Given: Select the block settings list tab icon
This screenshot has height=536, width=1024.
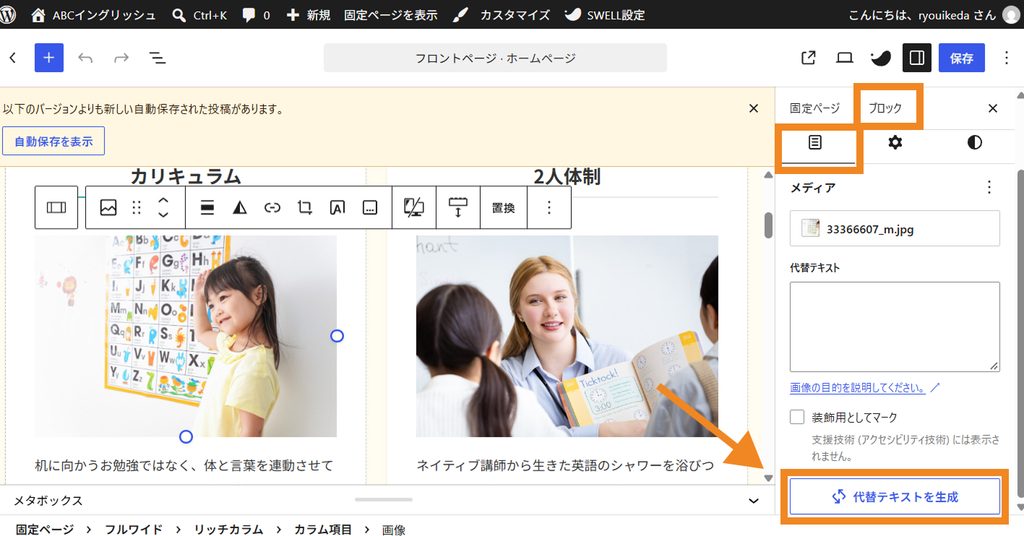Looking at the screenshot, I should coord(815,142).
